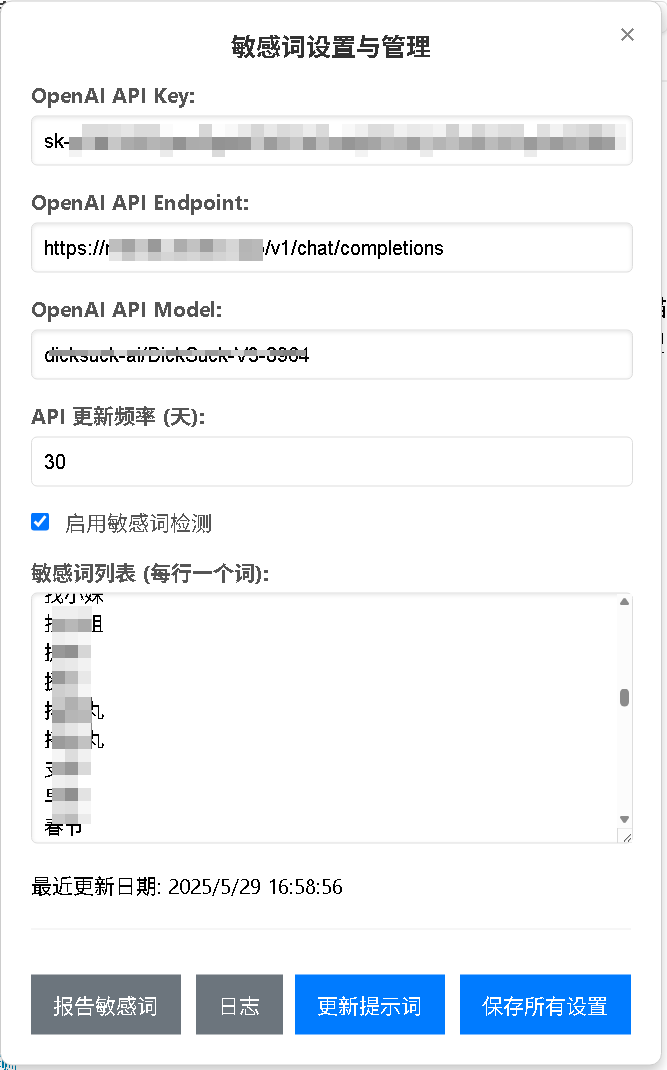
Task: Click the API 更新频率 field showing 30
Action: point(331,462)
